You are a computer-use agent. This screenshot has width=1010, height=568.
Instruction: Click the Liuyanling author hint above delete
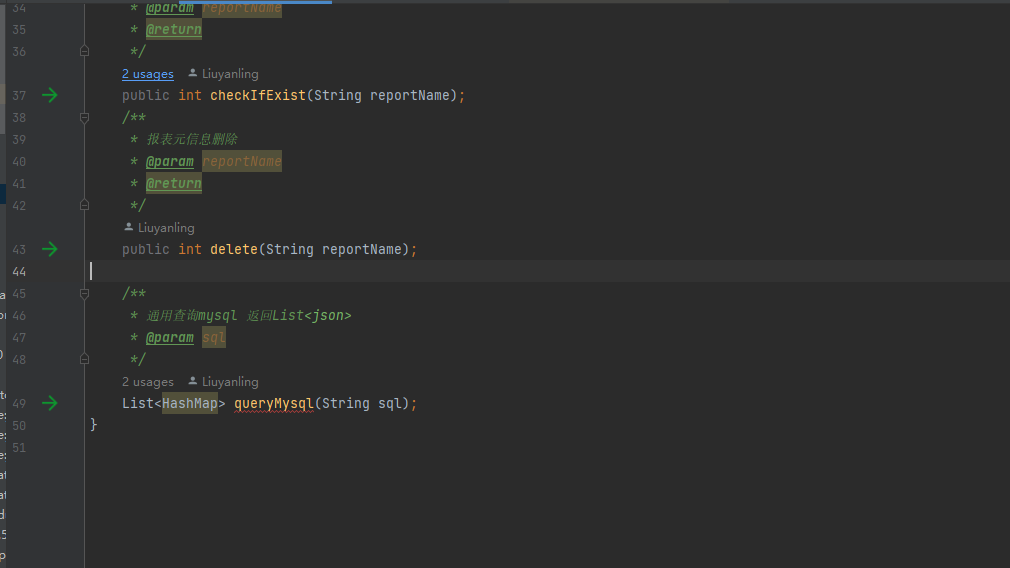pyautogui.click(x=166, y=228)
